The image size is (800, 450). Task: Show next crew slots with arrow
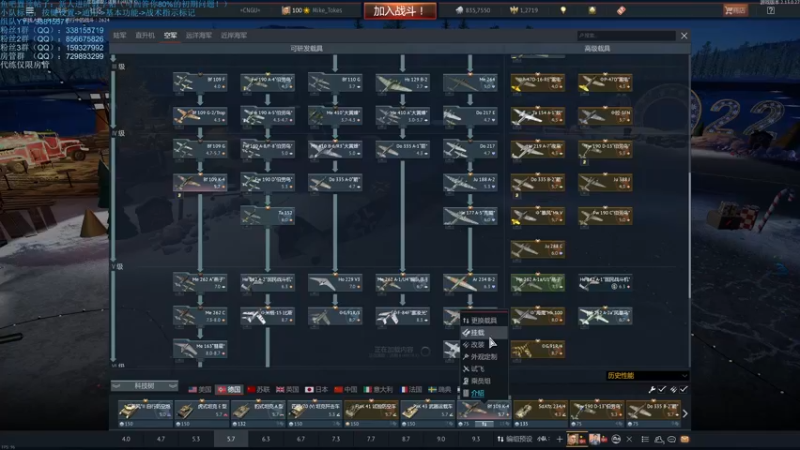coord(685,414)
